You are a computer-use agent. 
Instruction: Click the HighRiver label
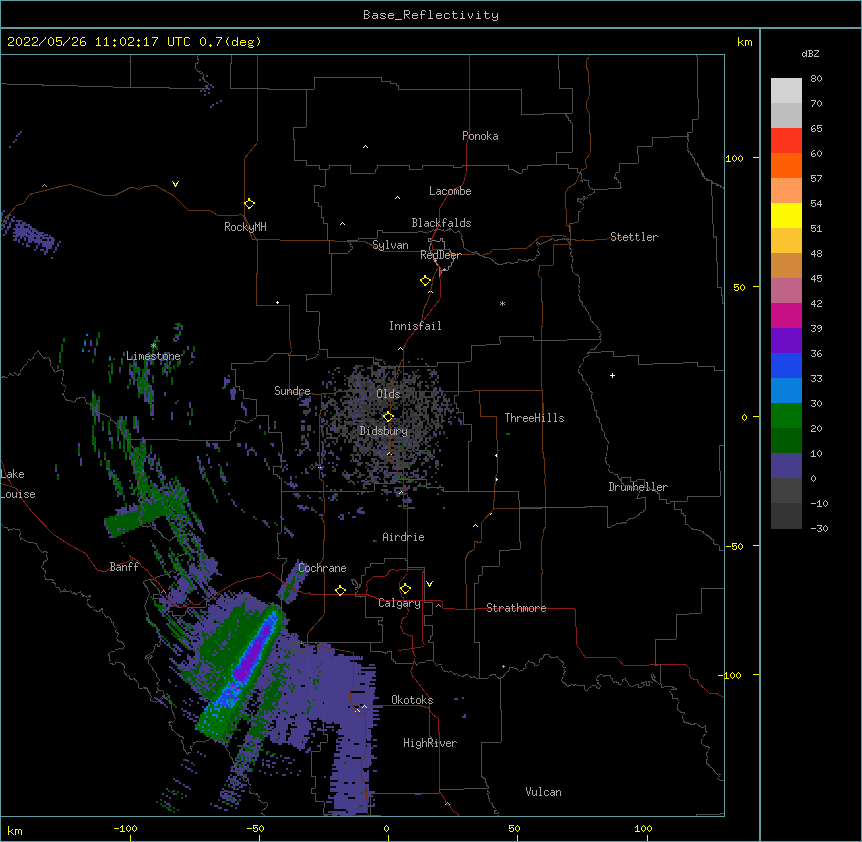coord(430,743)
